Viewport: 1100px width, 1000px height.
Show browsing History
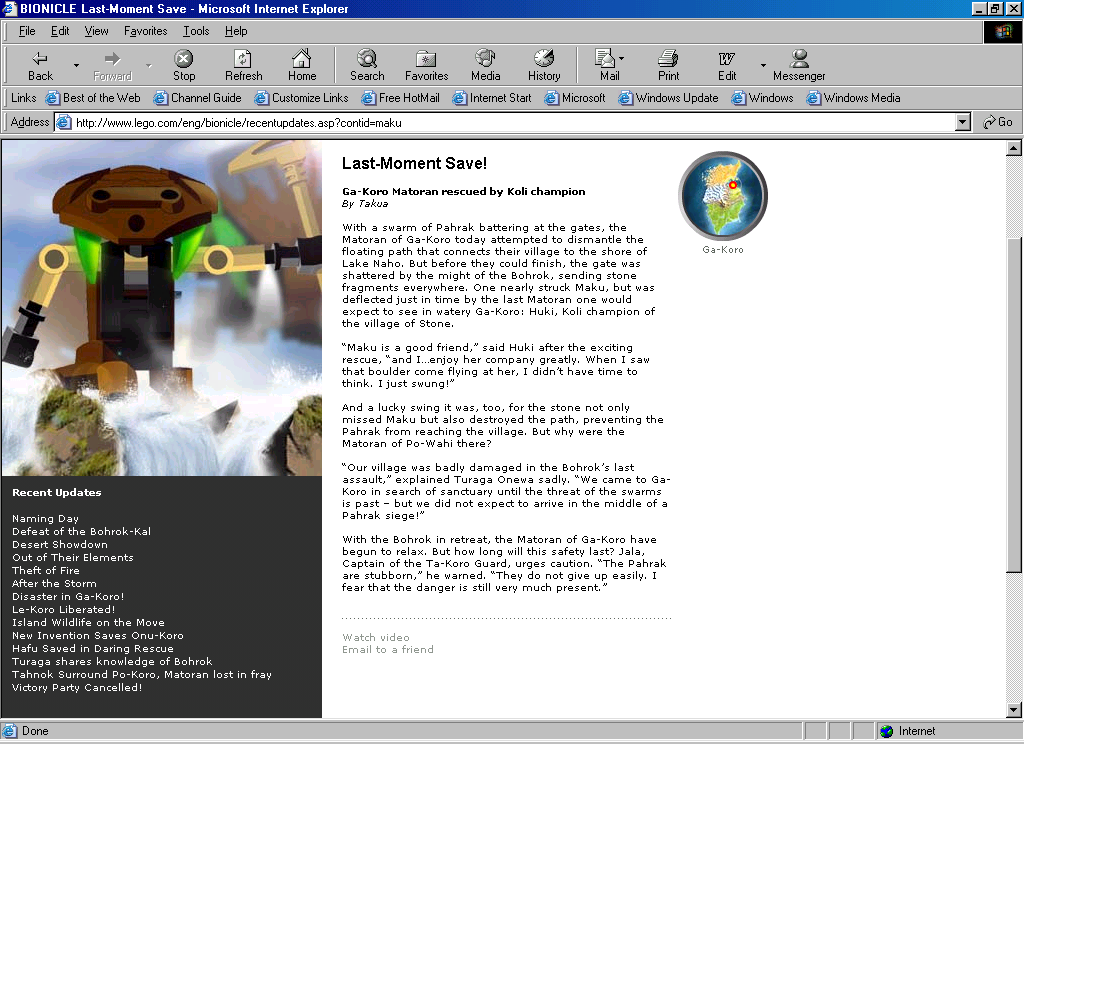pyautogui.click(x=544, y=66)
